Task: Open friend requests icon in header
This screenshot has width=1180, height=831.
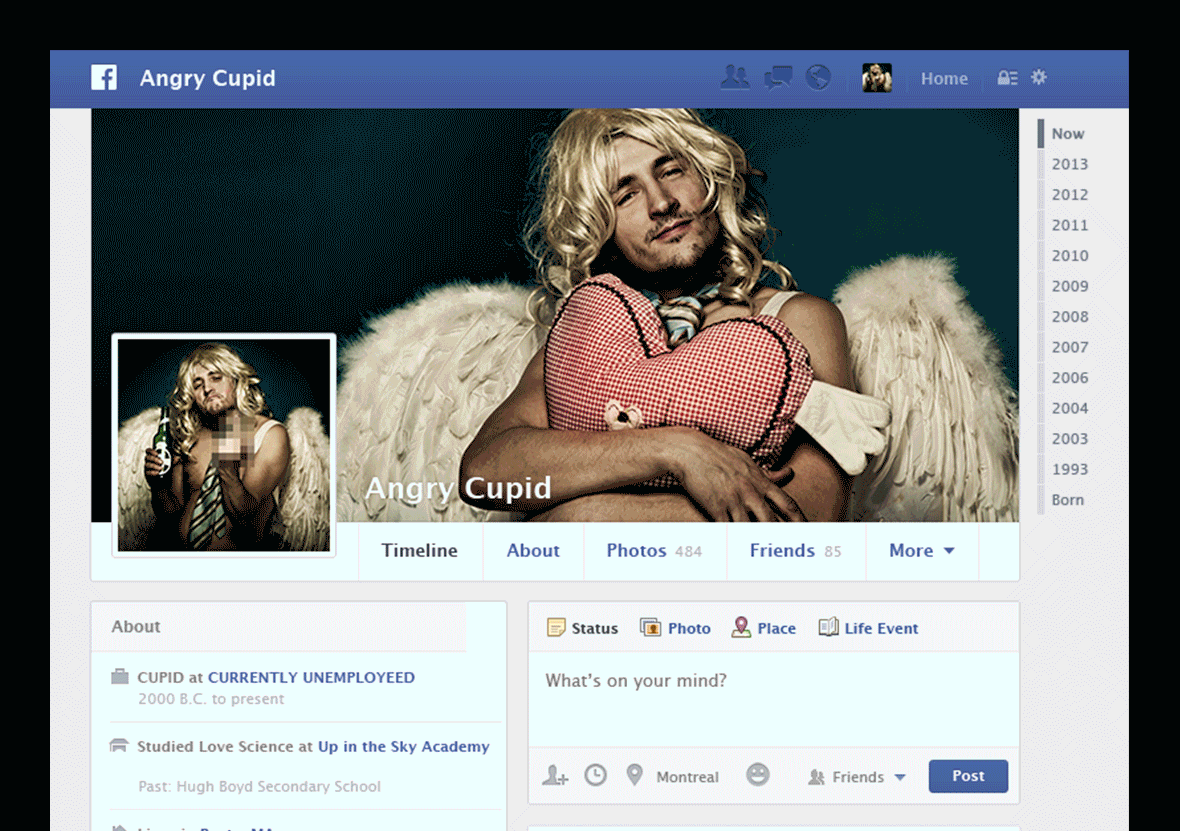Action: click(x=735, y=78)
